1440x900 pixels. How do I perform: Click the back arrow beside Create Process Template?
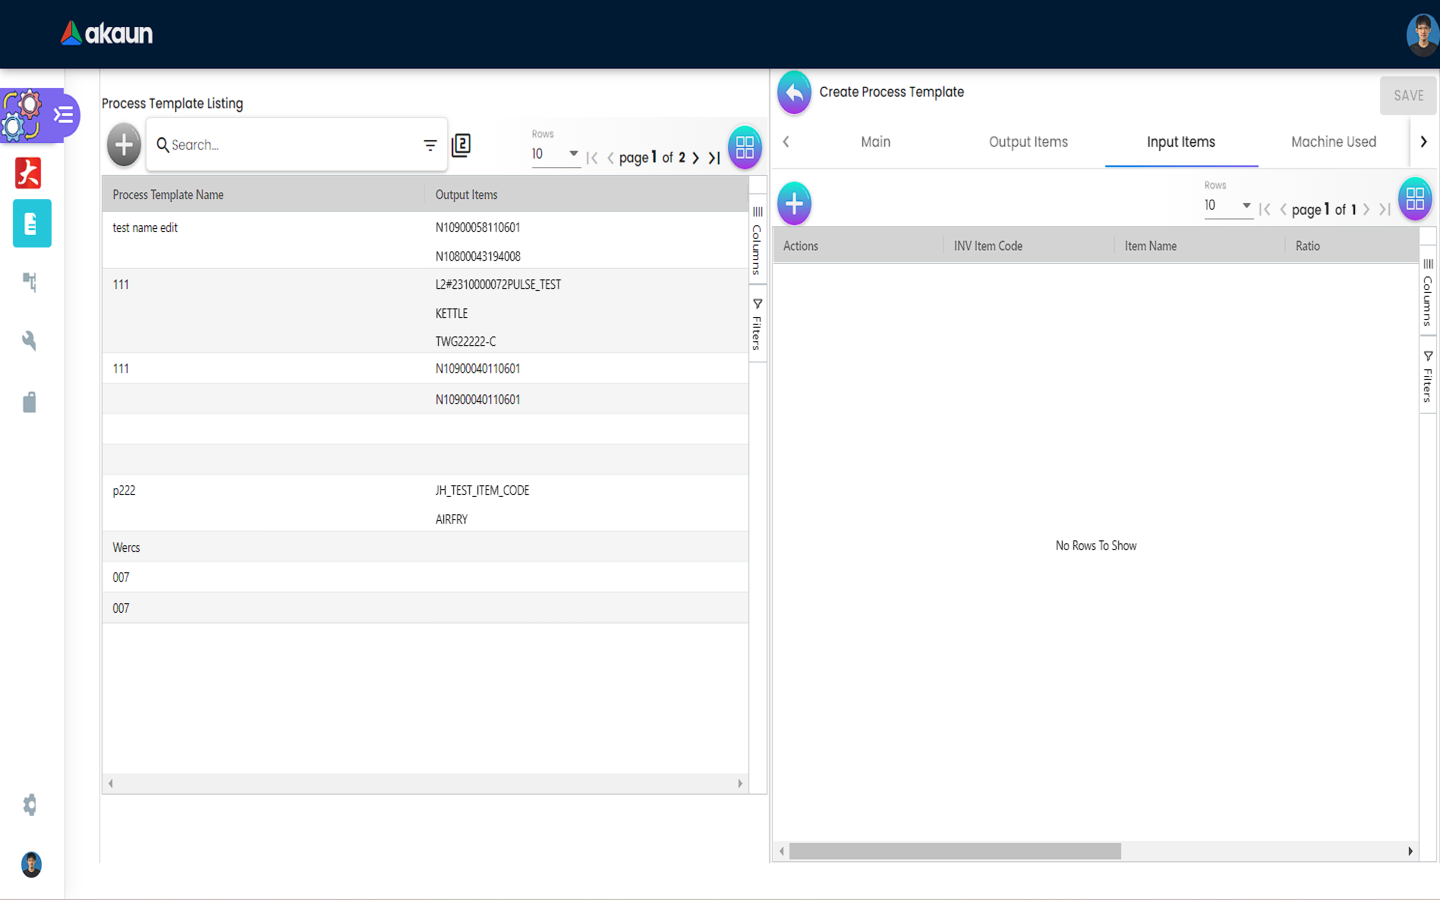[794, 93]
